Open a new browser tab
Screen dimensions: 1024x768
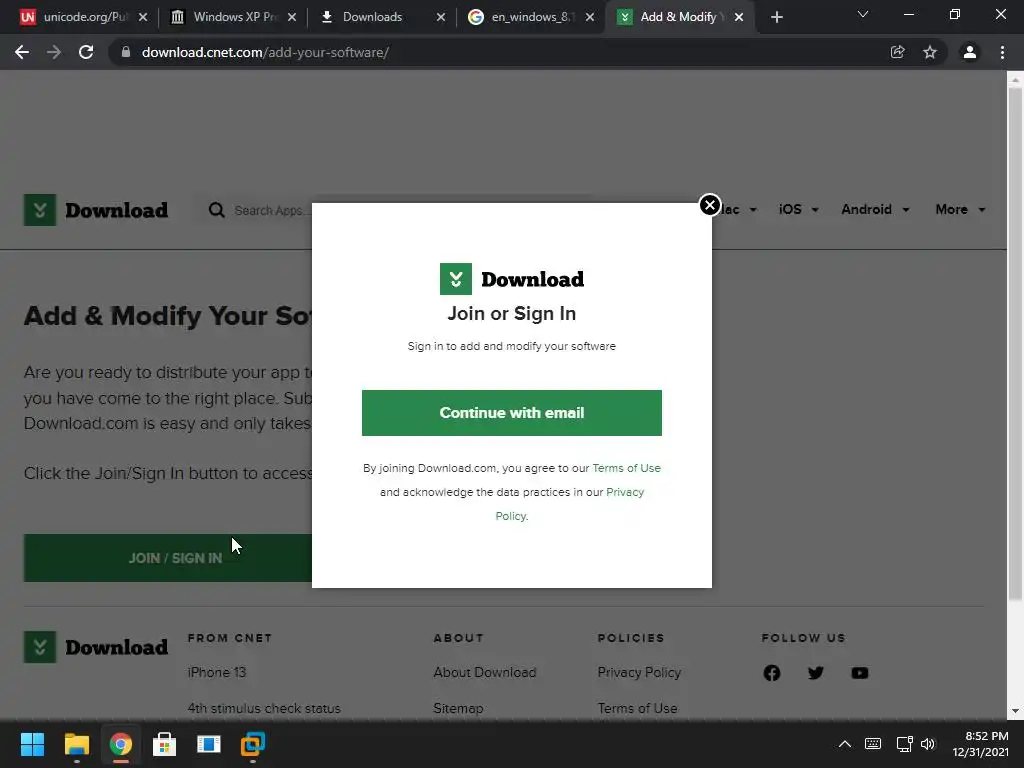(x=776, y=17)
